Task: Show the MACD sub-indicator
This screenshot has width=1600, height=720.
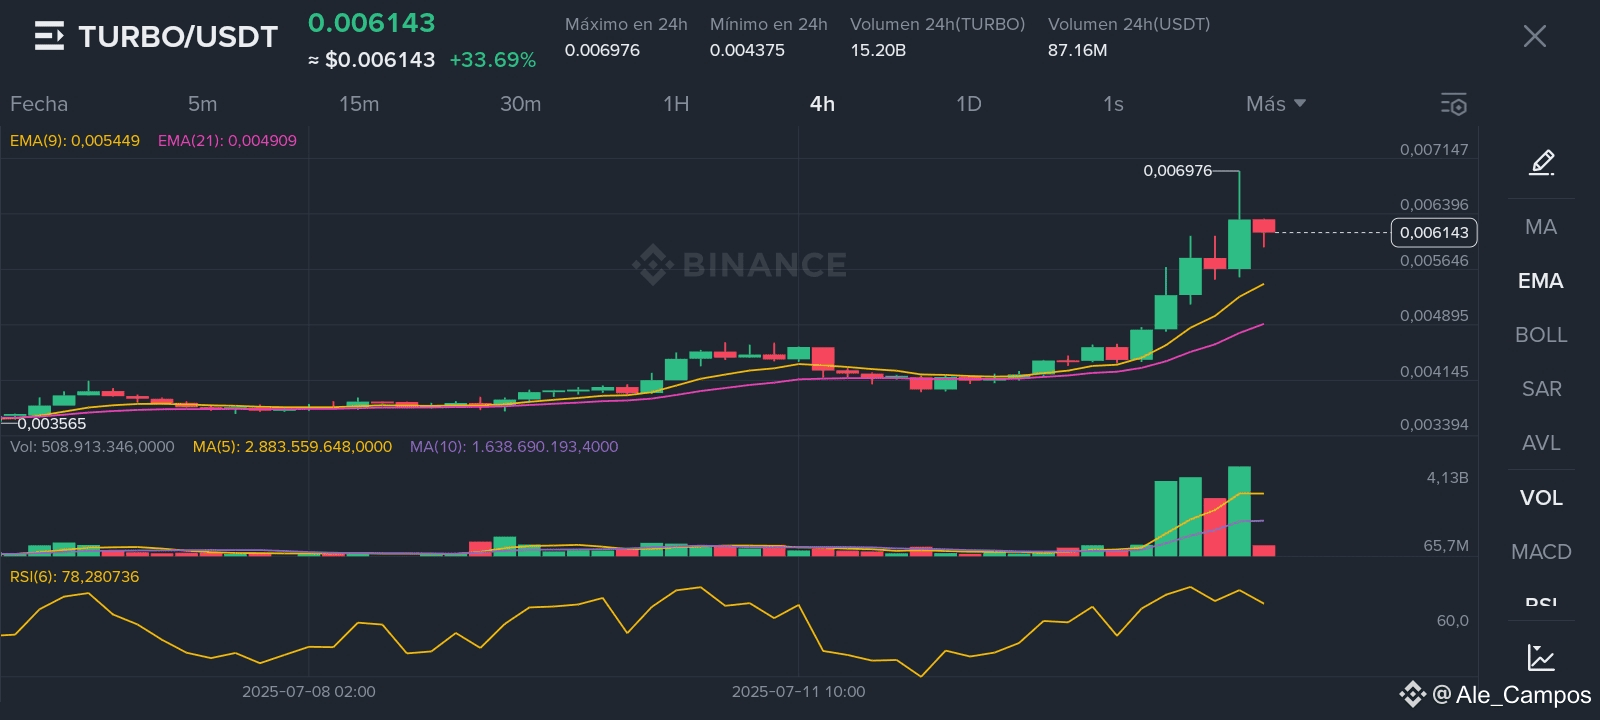Action: point(1541,551)
